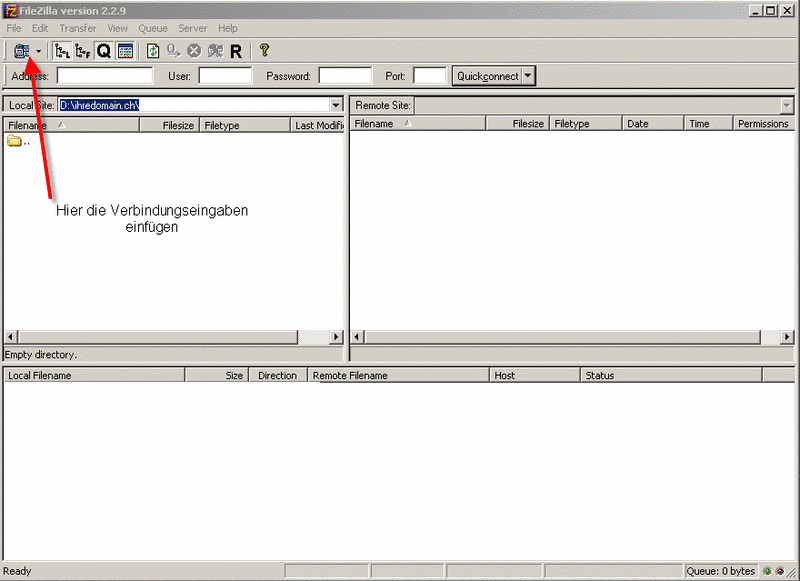Sort local files by Filesize column
Viewport: 800px width, 581px height.
(x=169, y=125)
